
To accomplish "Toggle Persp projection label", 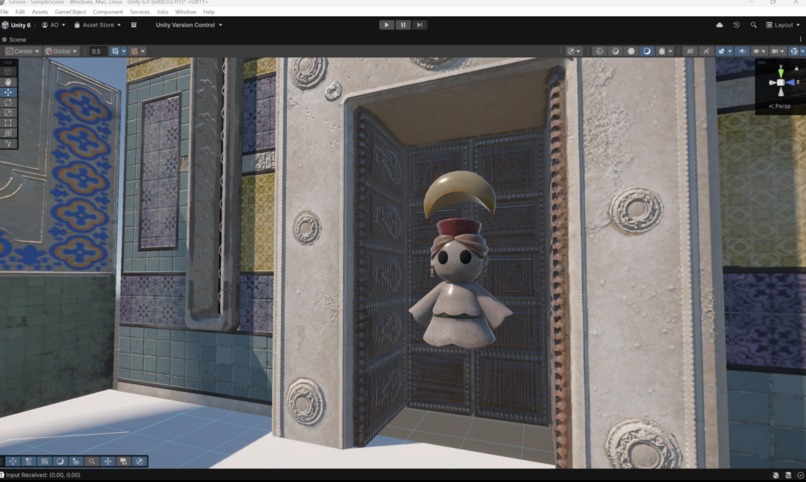I will coord(780,106).
